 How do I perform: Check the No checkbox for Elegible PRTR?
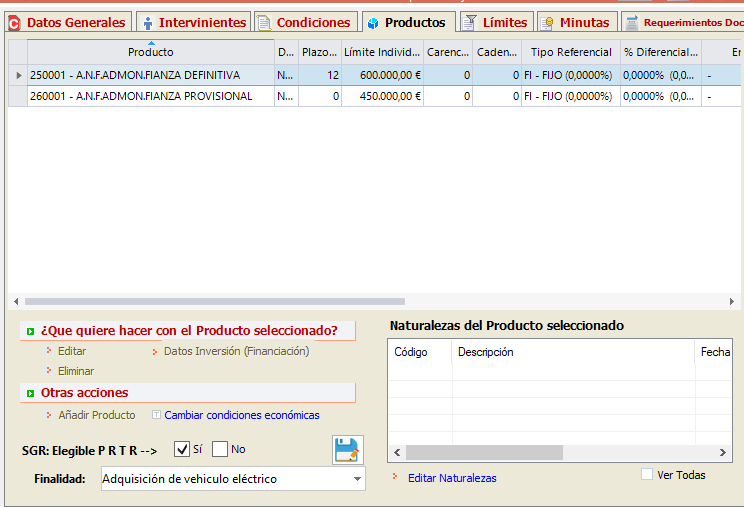pyautogui.click(x=220, y=449)
